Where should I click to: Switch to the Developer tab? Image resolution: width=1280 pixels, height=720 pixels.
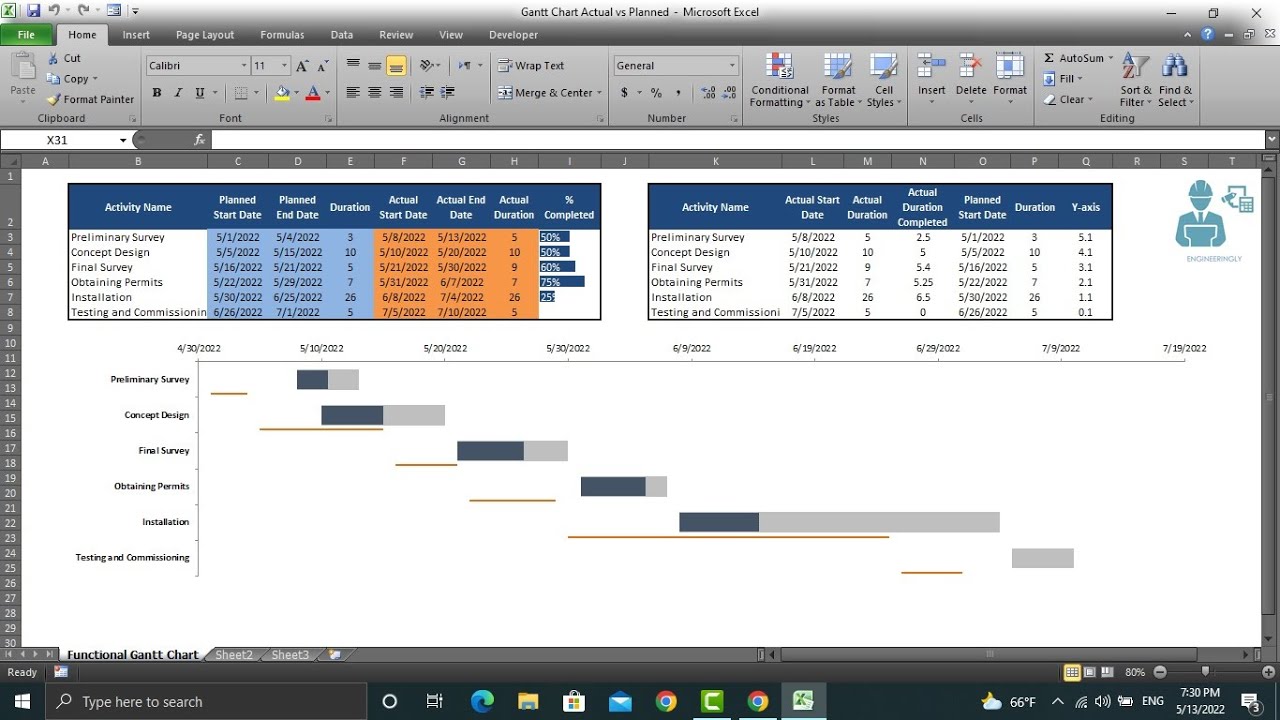(x=513, y=35)
